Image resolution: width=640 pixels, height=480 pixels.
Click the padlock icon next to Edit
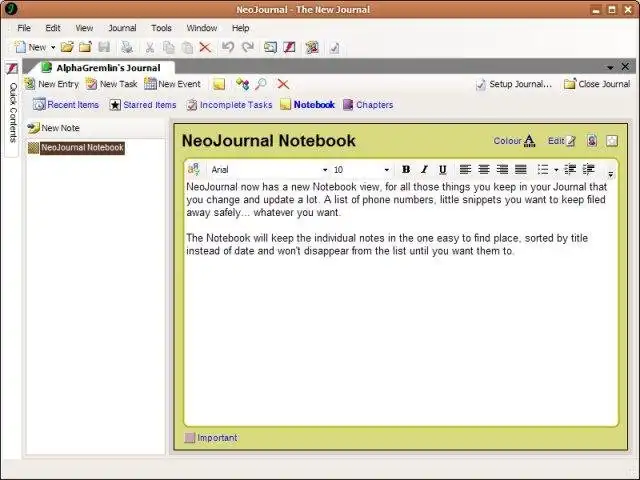click(x=592, y=141)
